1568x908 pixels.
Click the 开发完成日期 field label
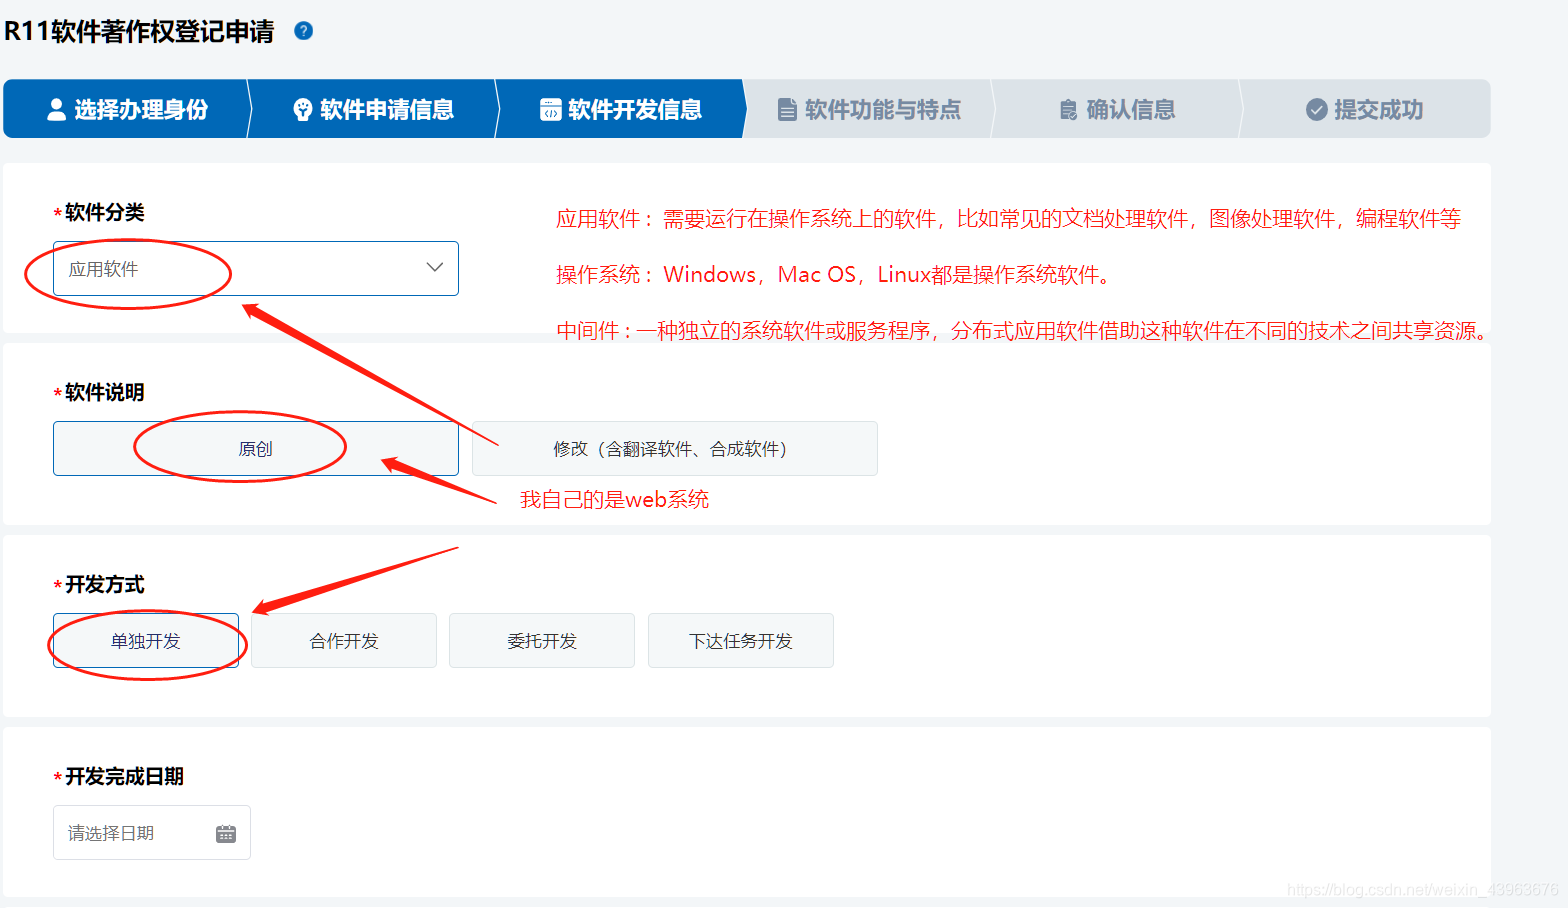(x=124, y=777)
